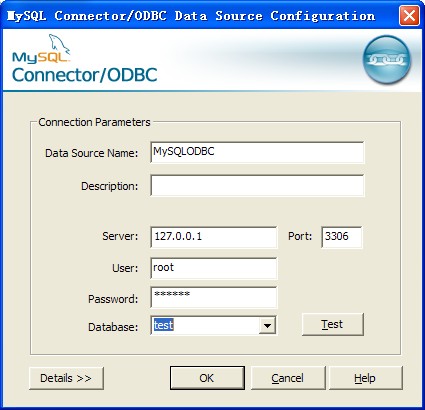The width and height of the screenshot is (425, 410).
Task: Focus the User field containing root
Action: click(x=214, y=268)
